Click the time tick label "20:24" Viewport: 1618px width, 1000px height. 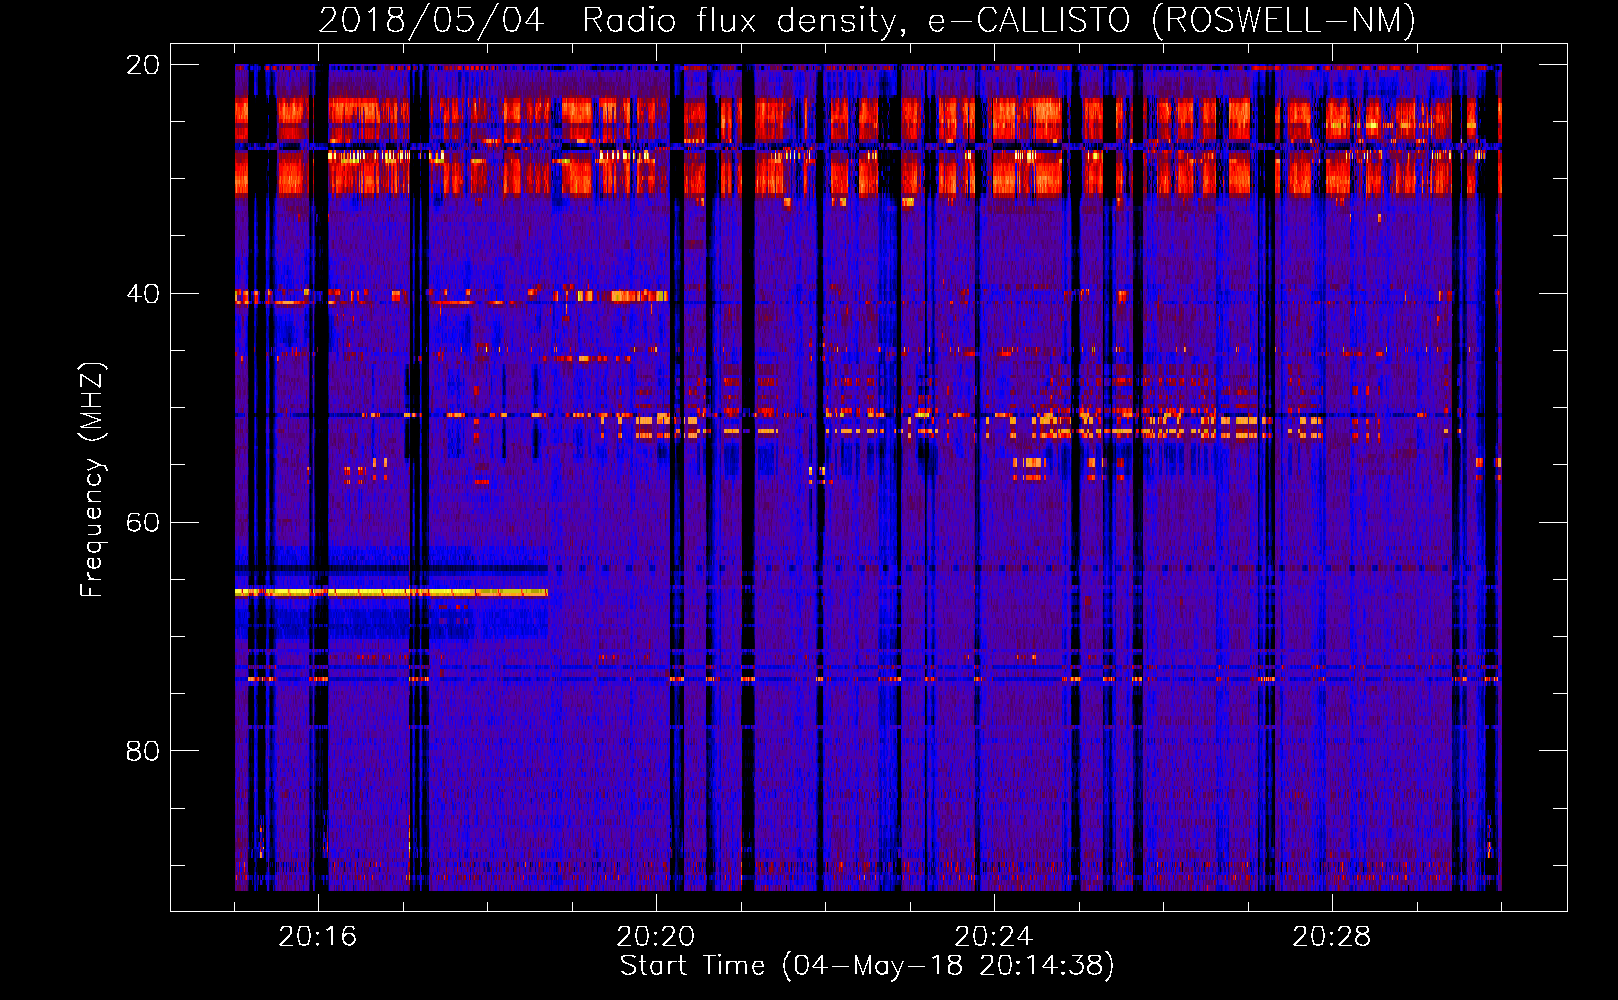[x=994, y=936]
